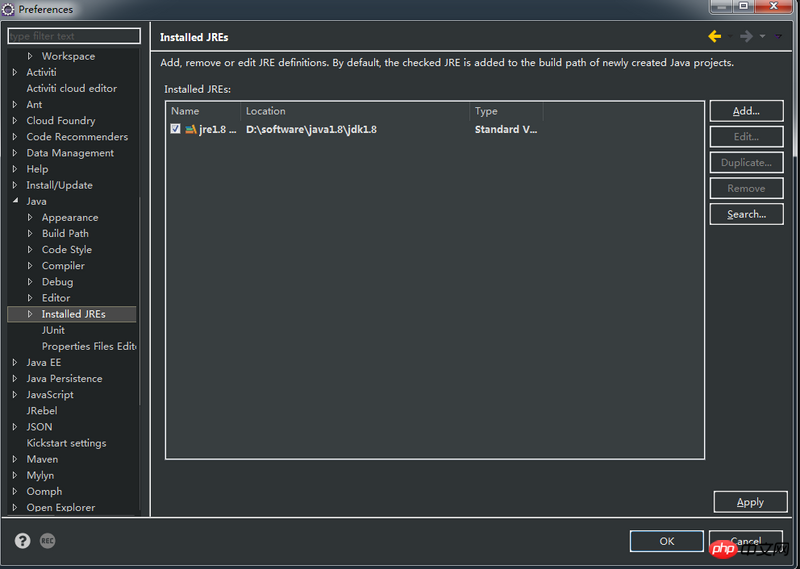Select Kickstart settings preference page
800x569 pixels.
tap(66, 443)
